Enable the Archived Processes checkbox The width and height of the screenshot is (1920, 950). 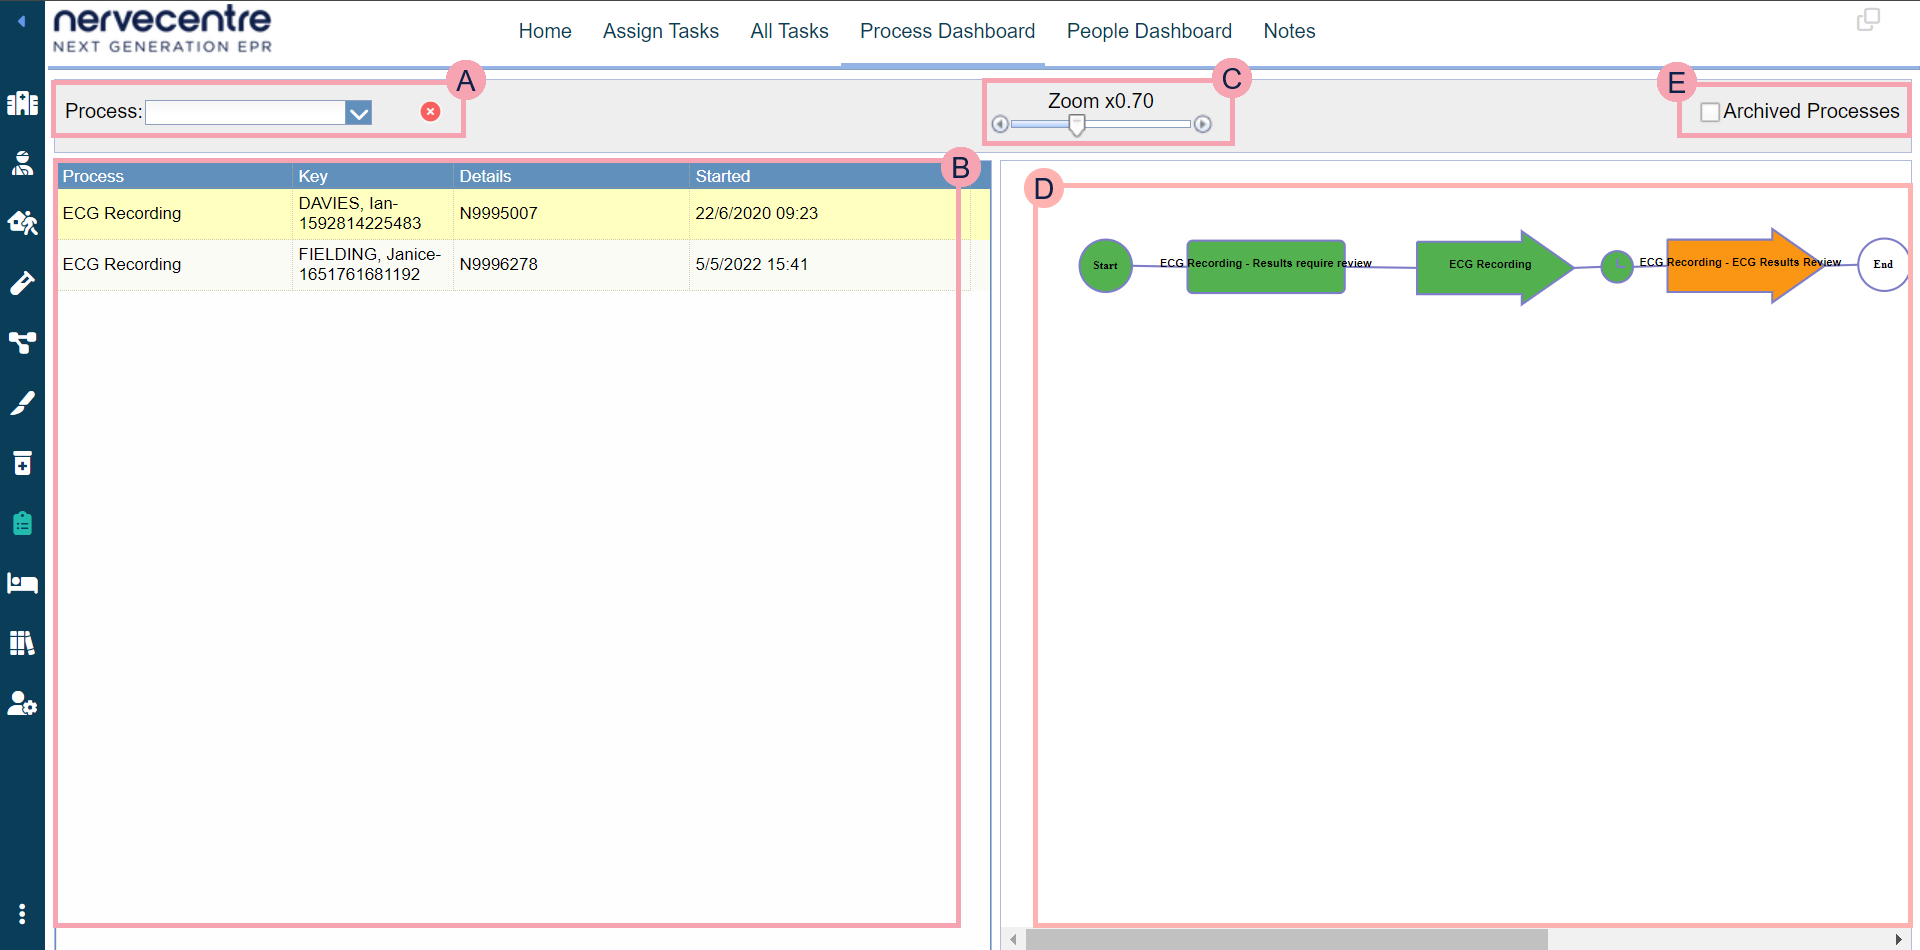coord(1710,112)
